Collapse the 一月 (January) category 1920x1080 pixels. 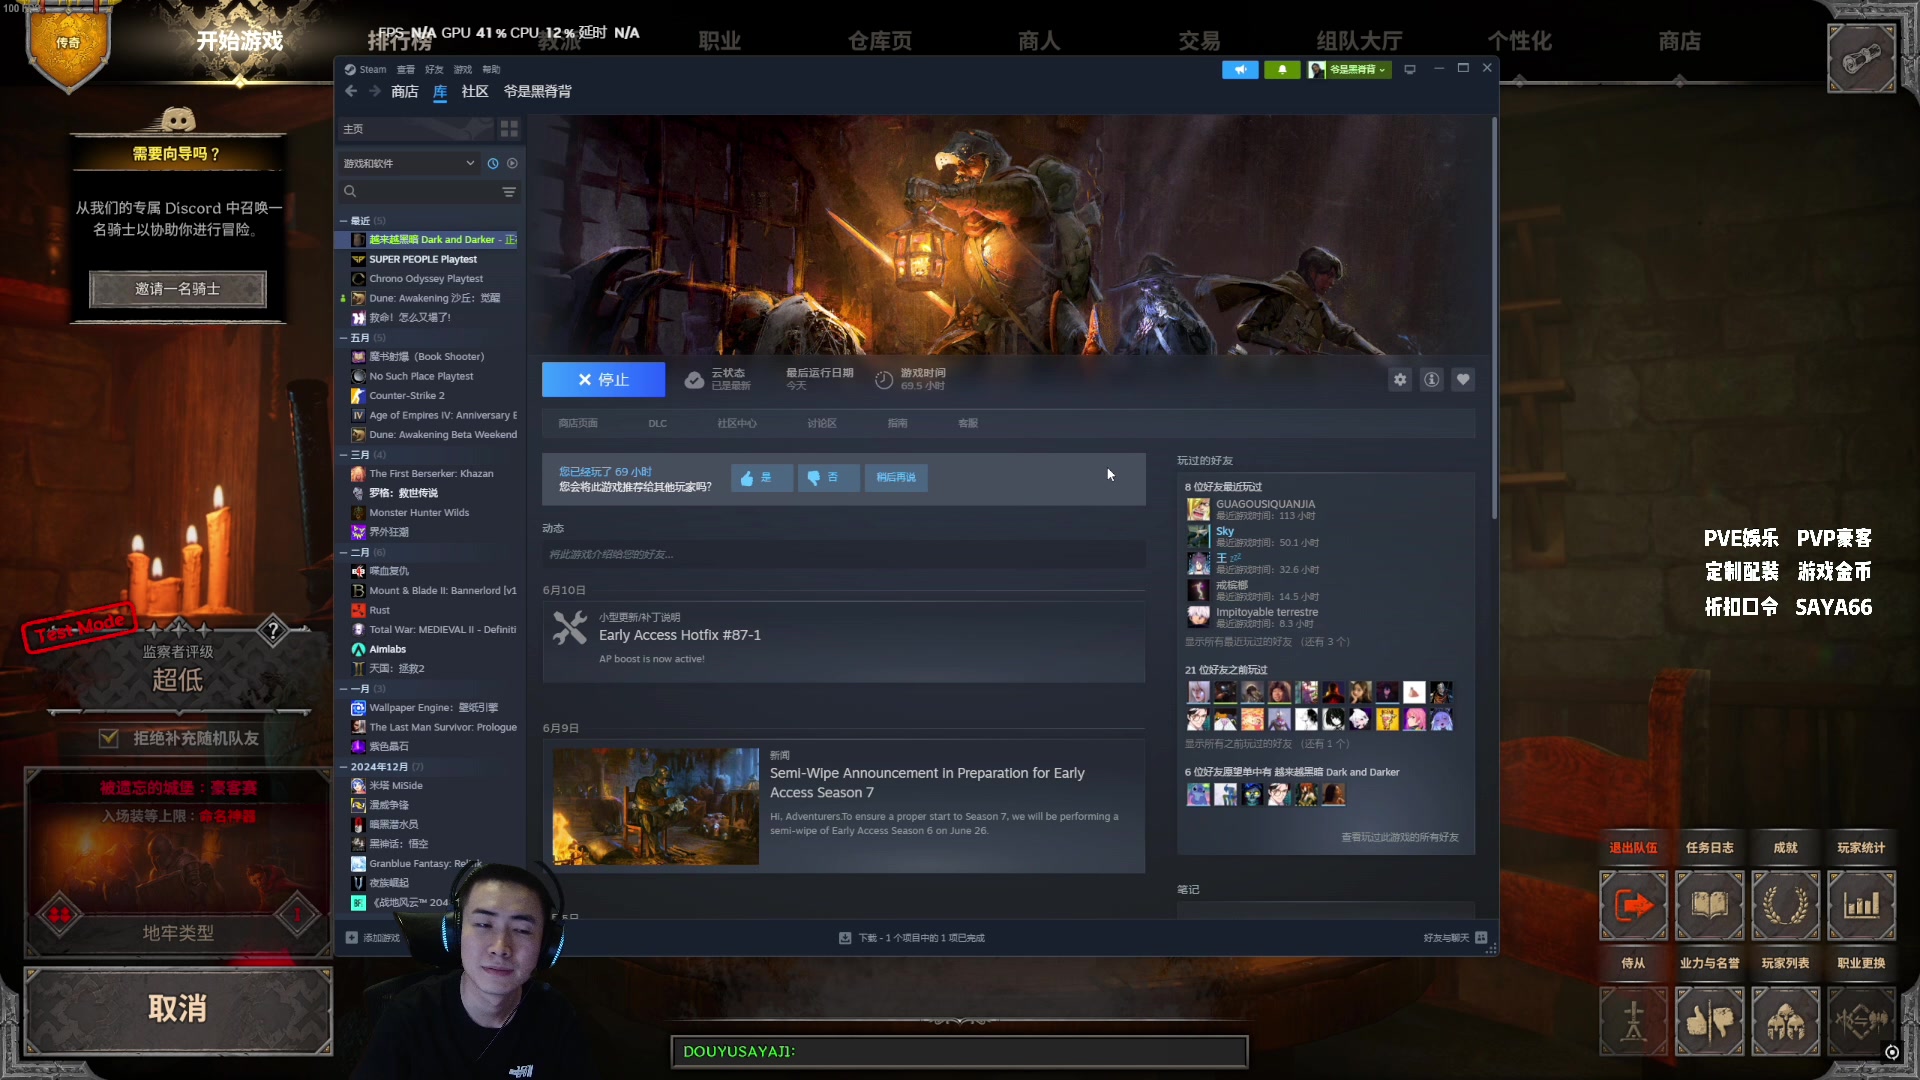pos(343,689)
